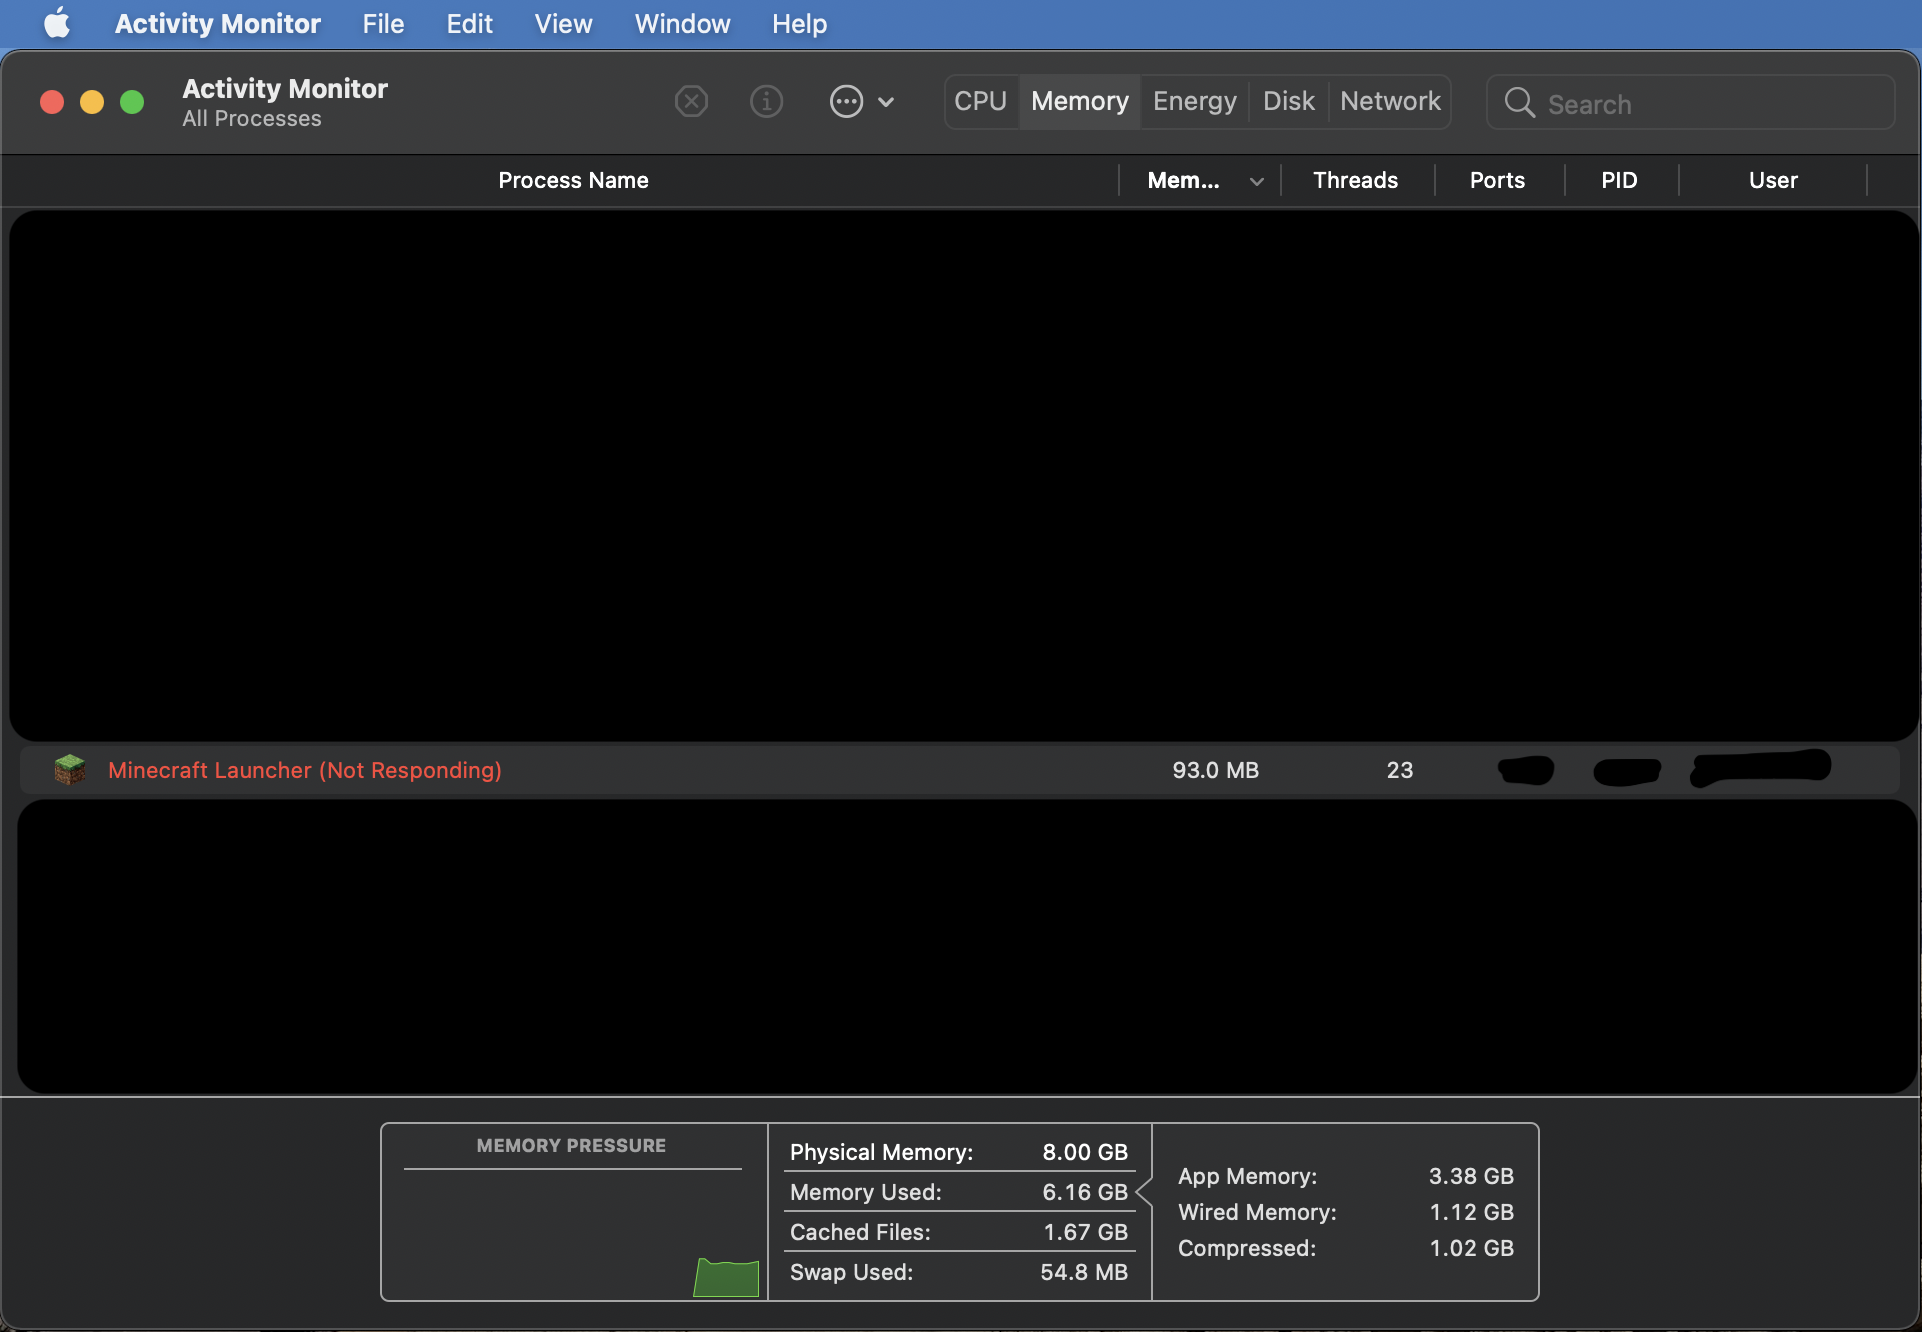Open the Network tab

1390,101
